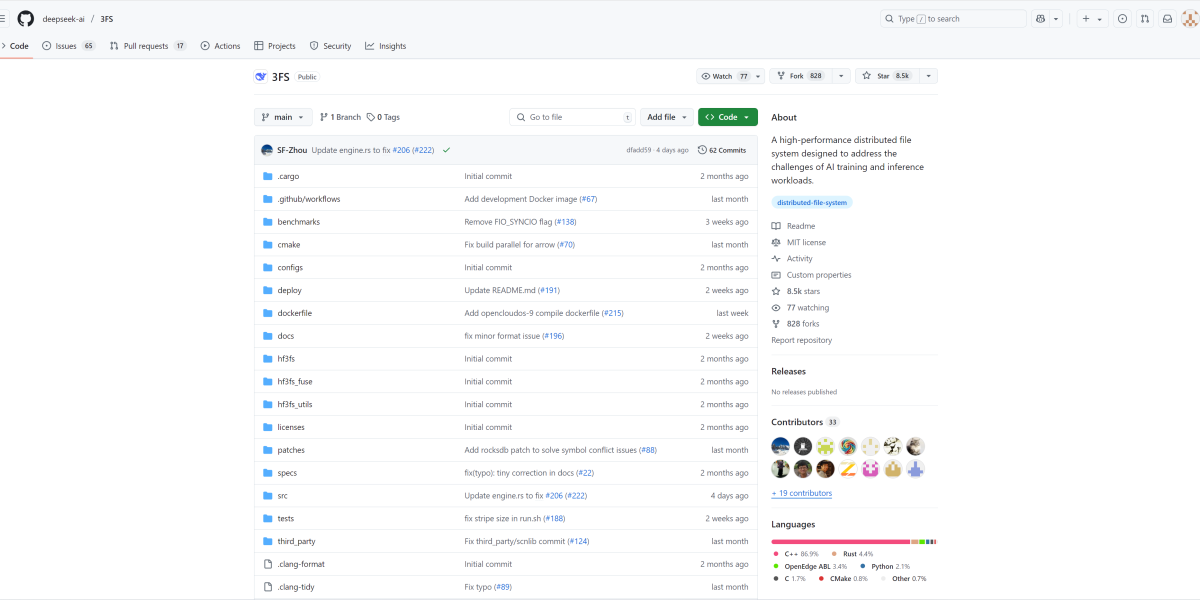Click the distributed-file-system topic tag
Viewport: 1200px width, 600px height.
pos(812,202)
